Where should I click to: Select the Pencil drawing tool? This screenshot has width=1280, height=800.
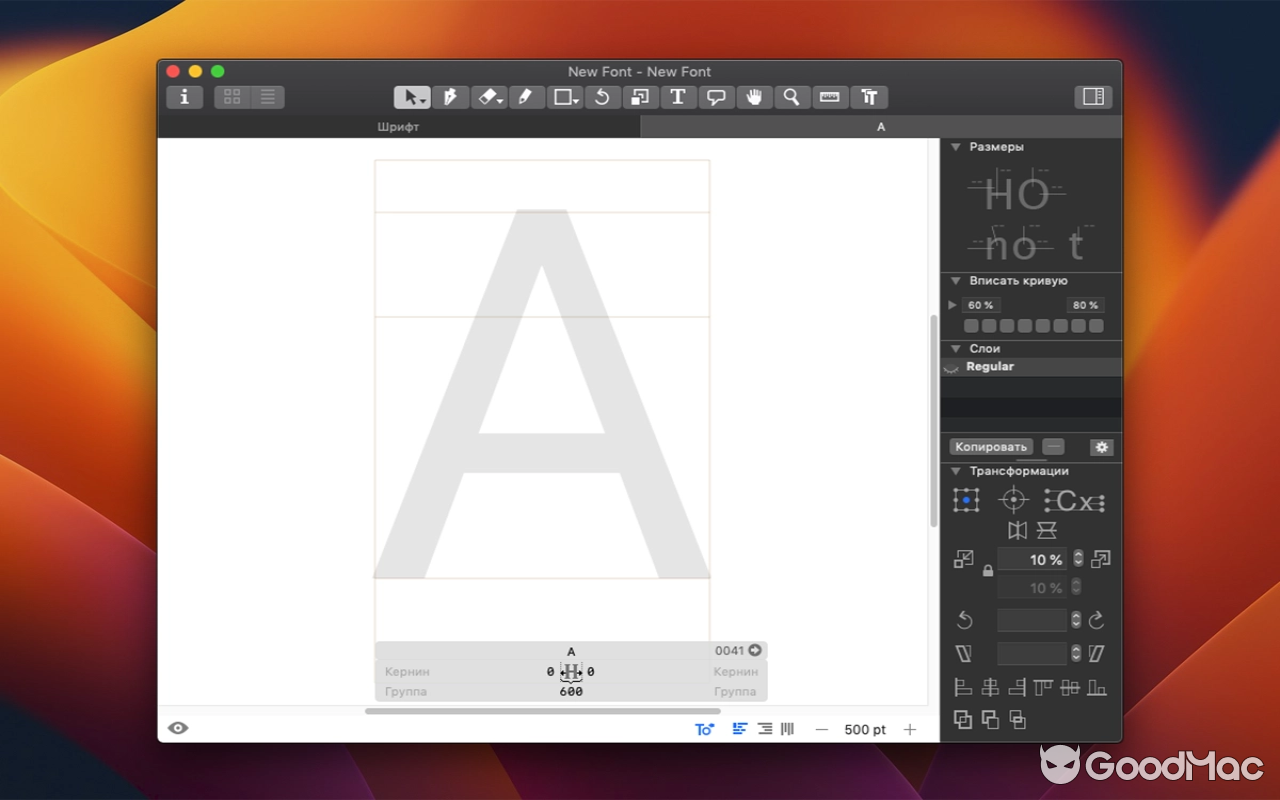coord(527,97)
